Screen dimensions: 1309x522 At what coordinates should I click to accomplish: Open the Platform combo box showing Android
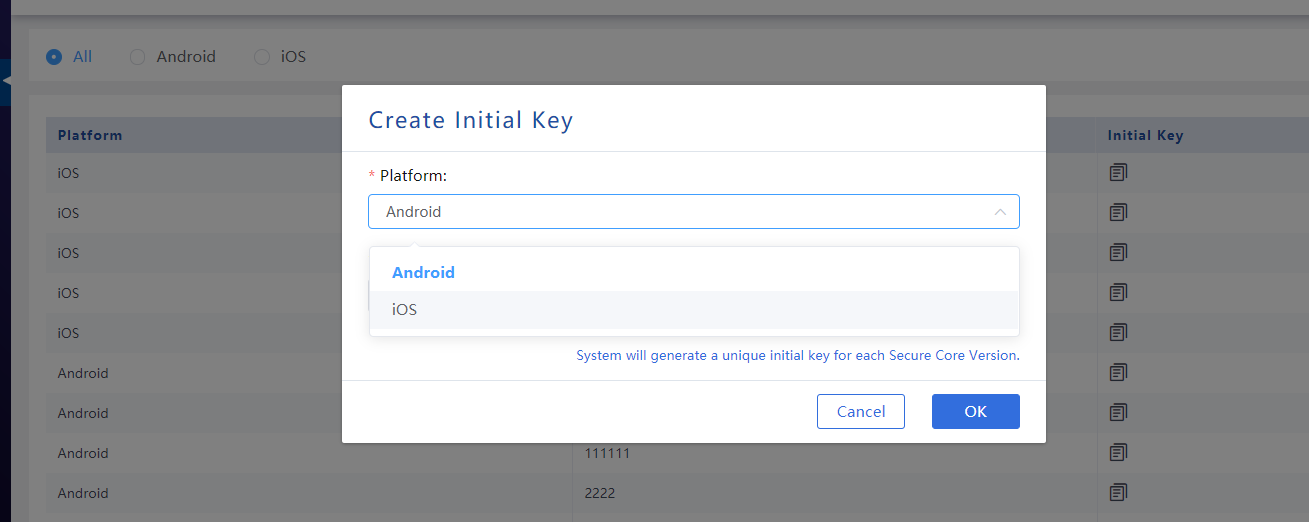tap(694, 212)
